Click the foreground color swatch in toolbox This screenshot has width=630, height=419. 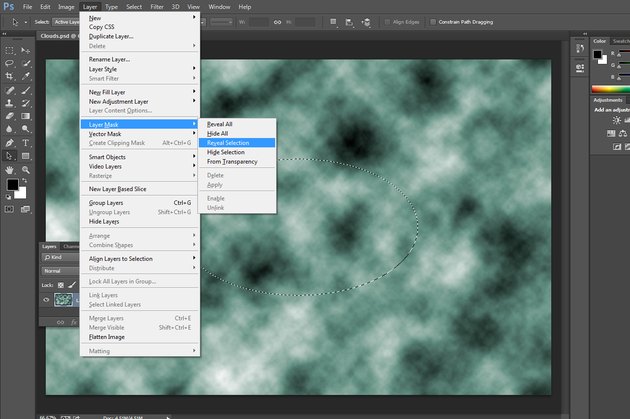12,184
